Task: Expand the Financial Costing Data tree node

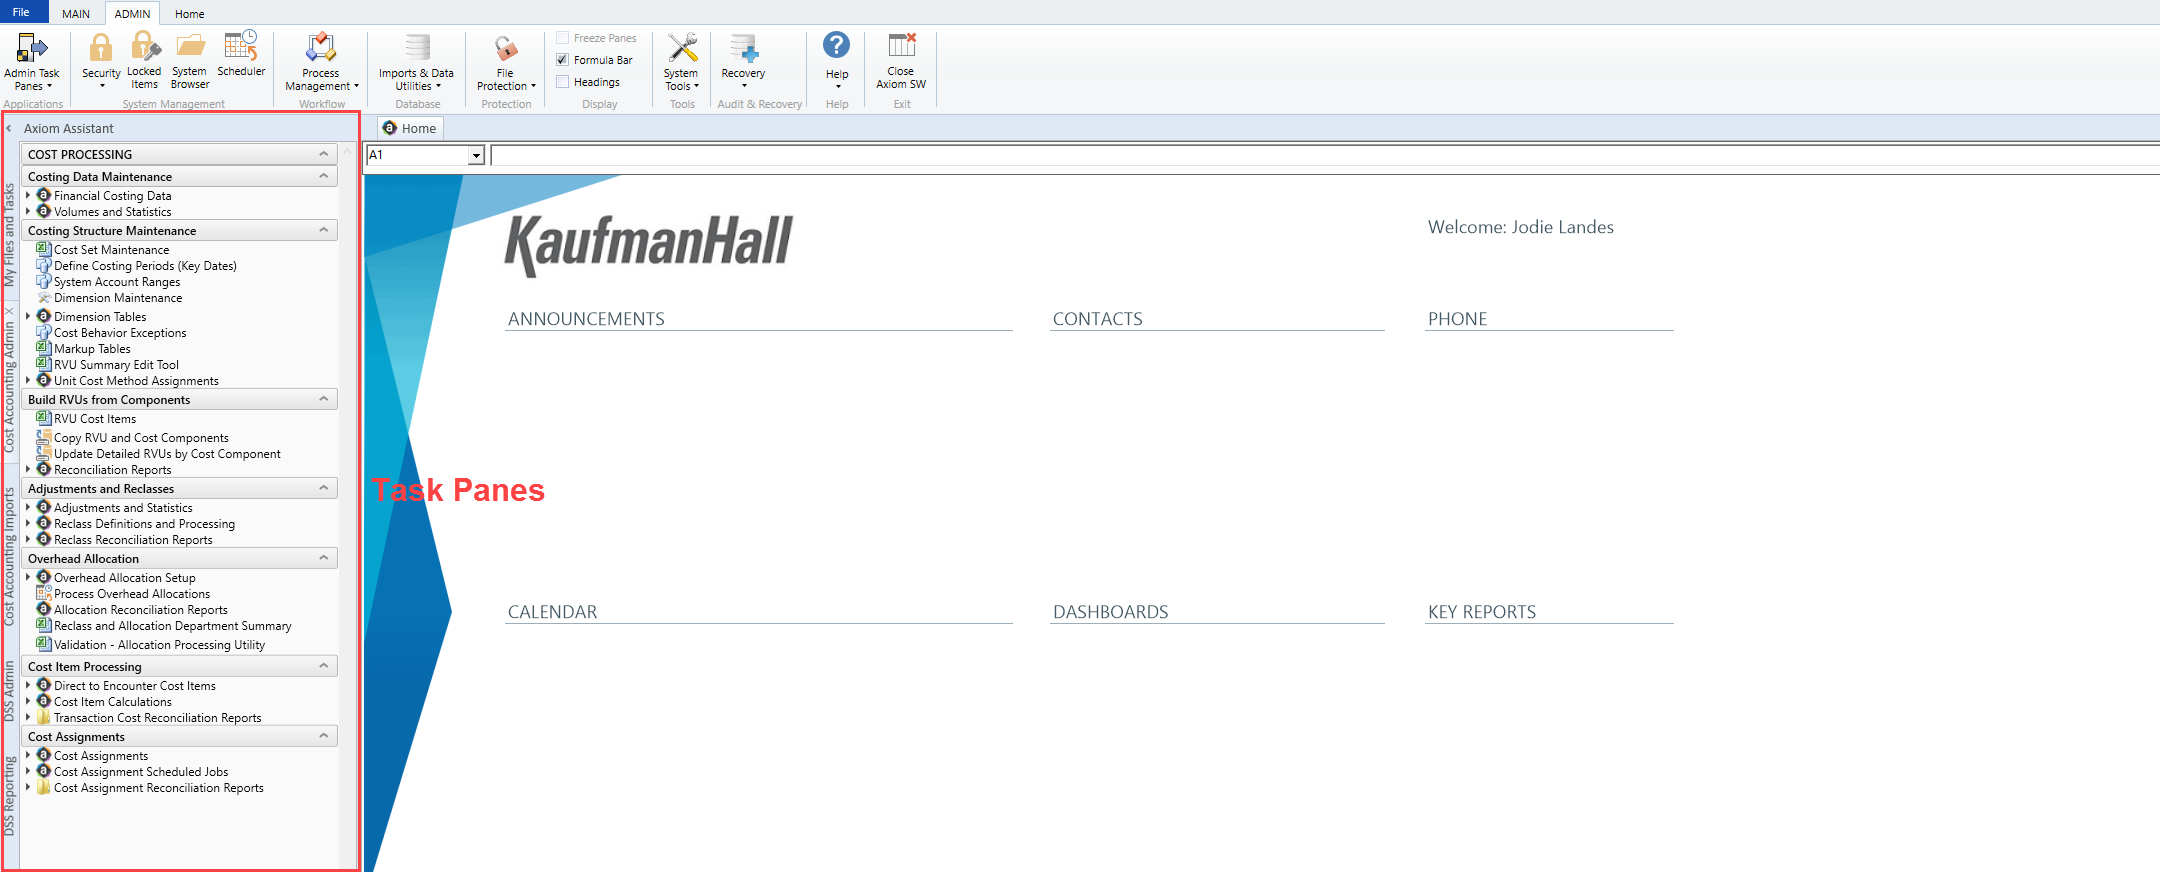Action: [x=28, y=196]
